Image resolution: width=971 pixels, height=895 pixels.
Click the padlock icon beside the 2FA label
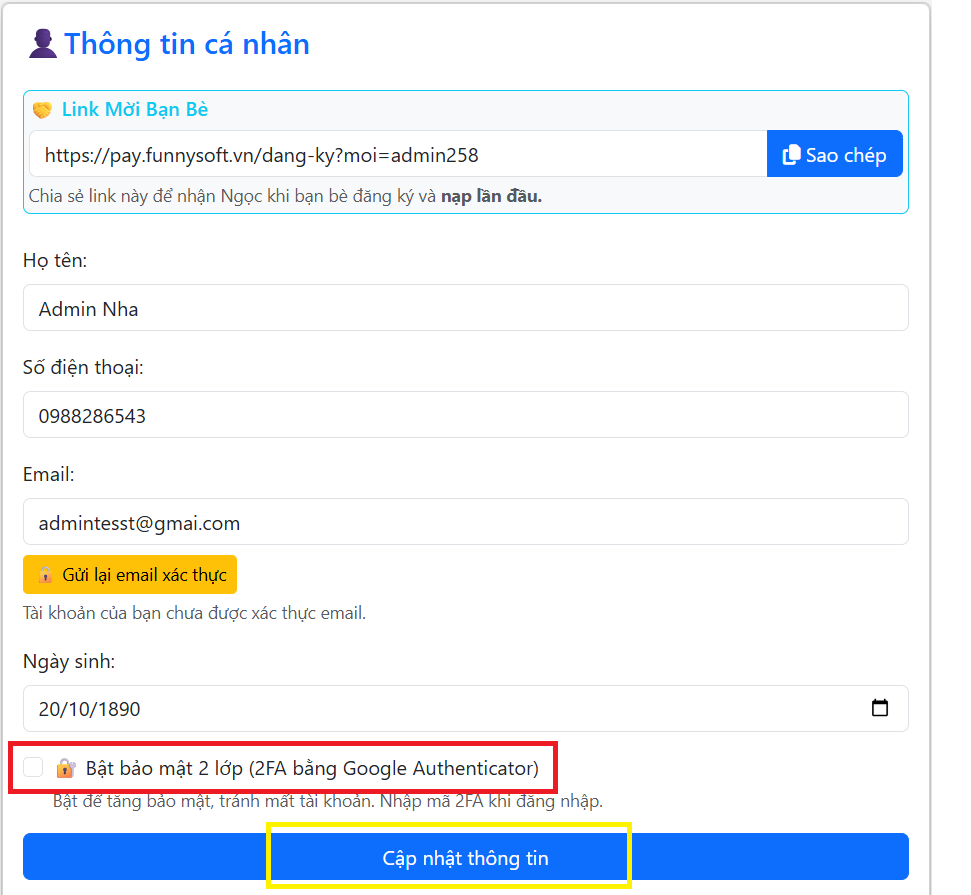pyautogui.click(x=66, y=768)
